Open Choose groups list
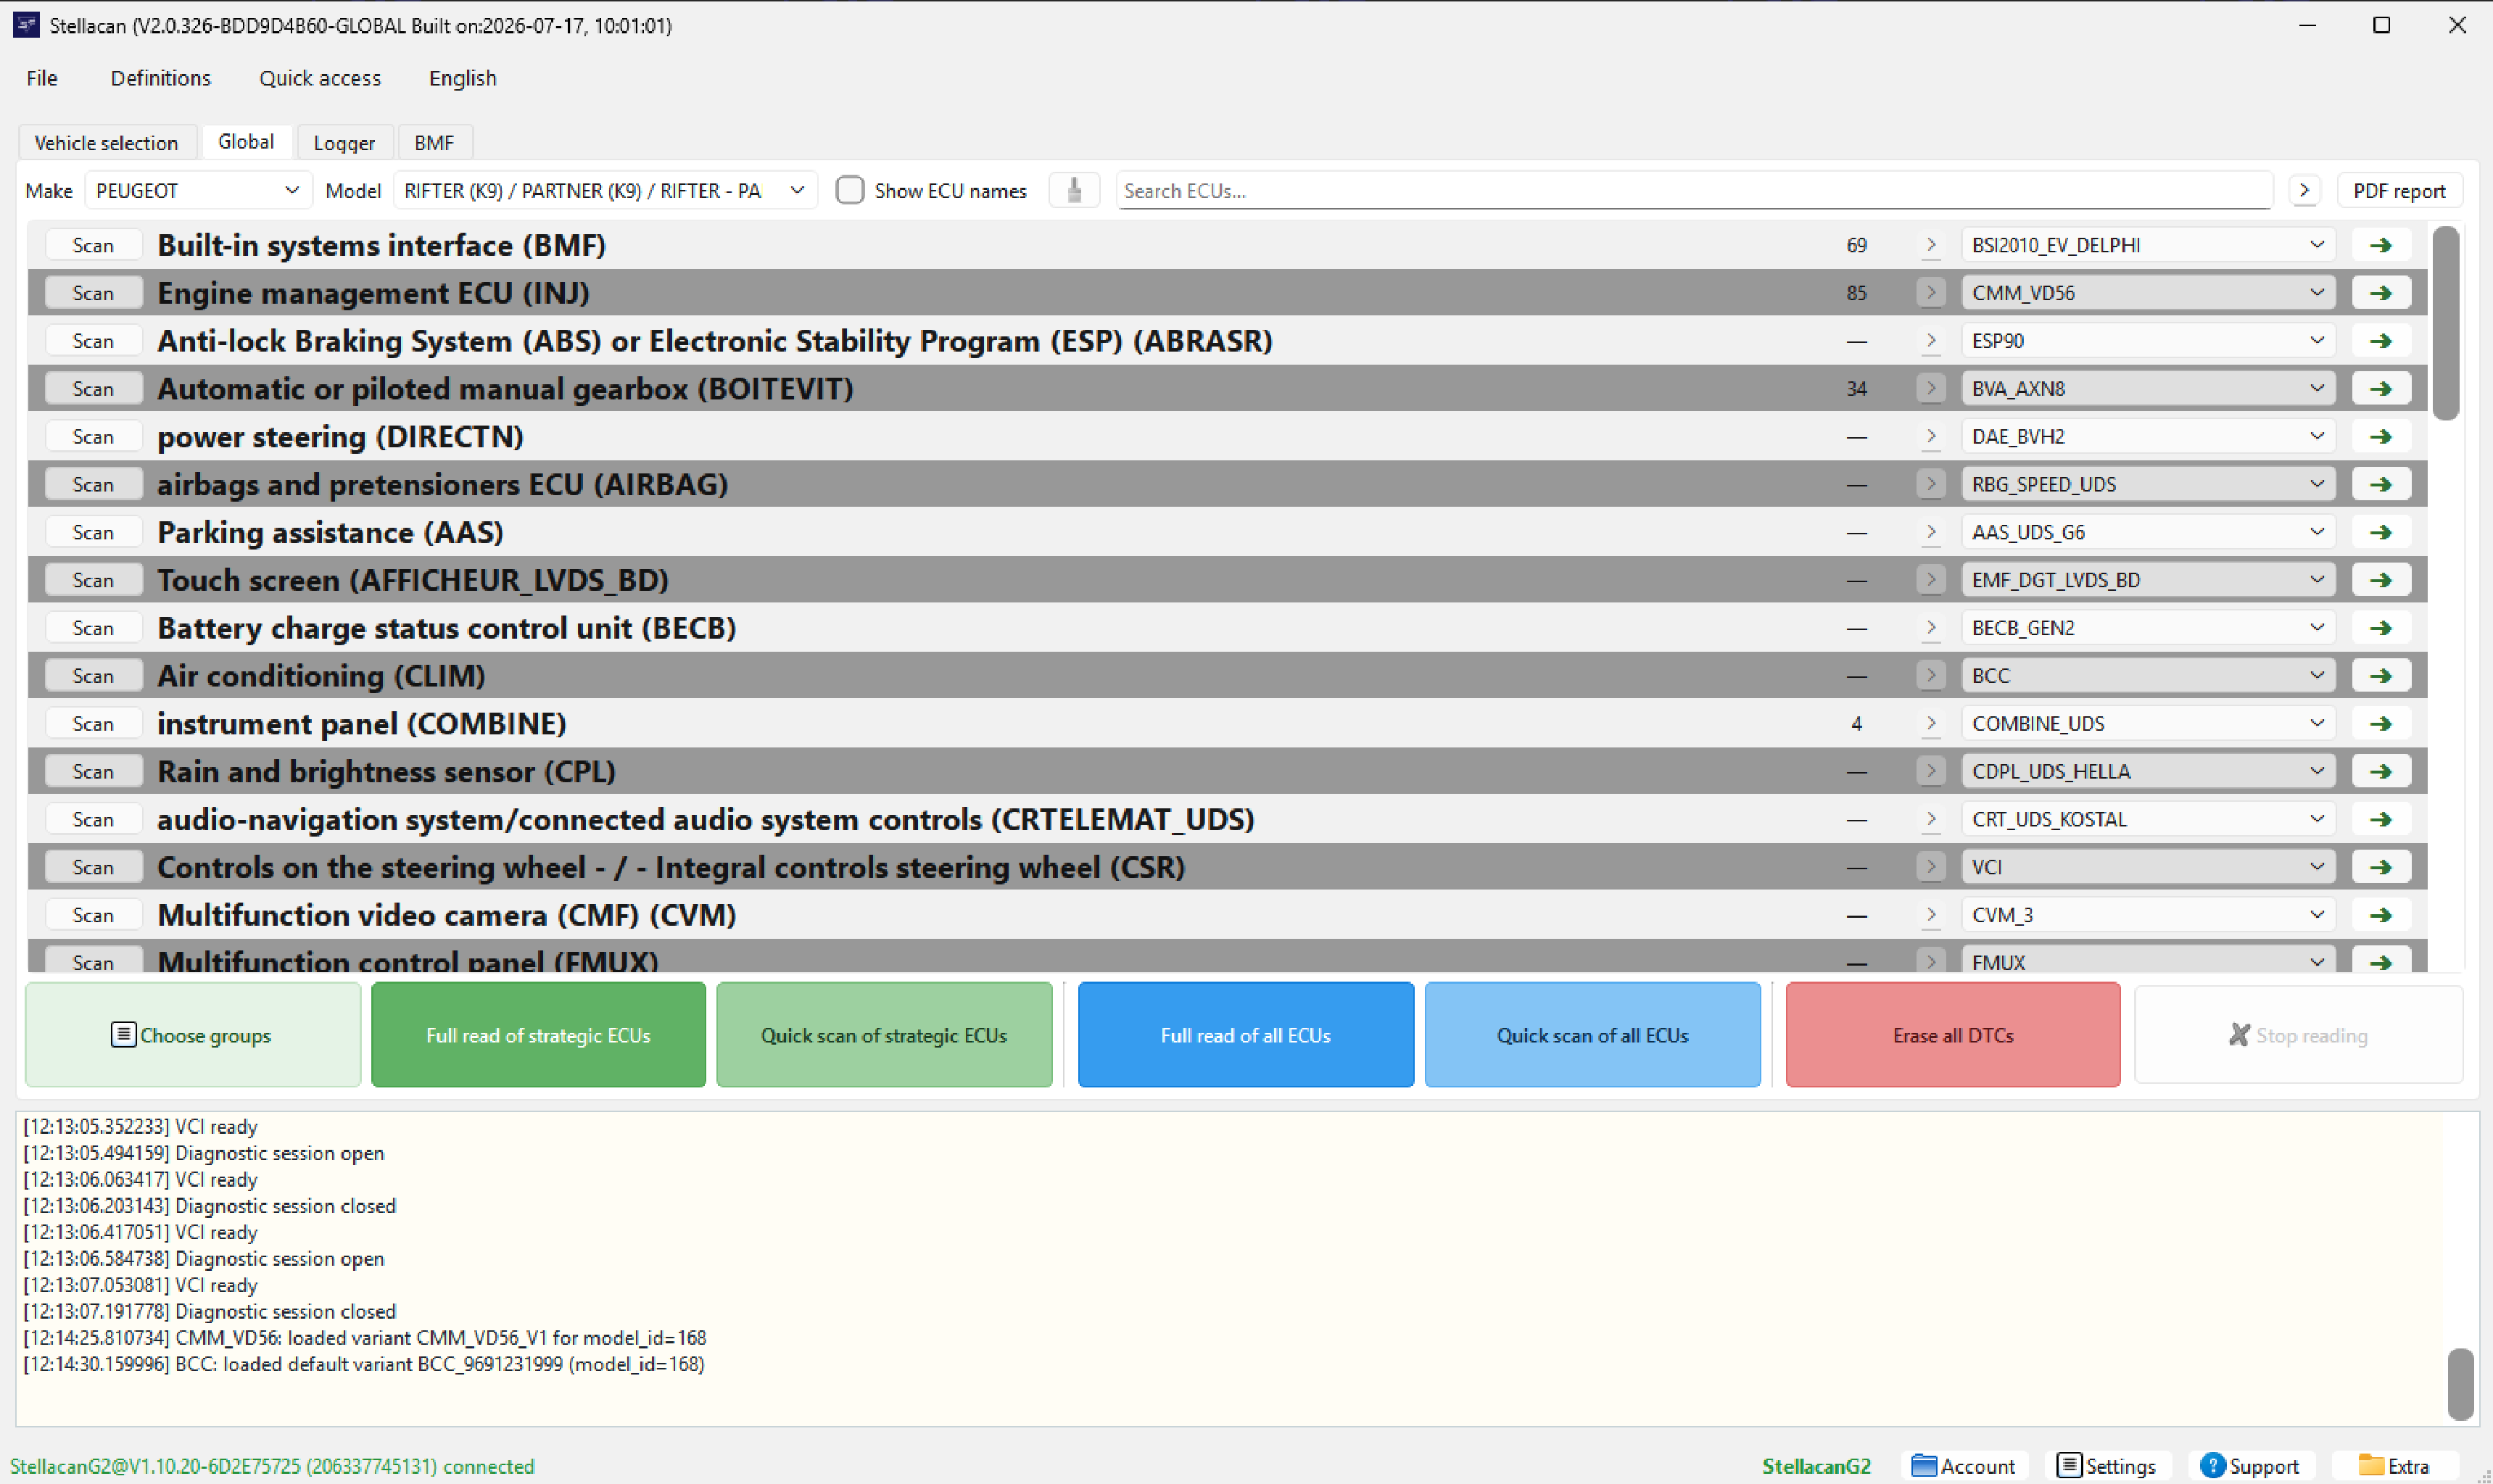This screenshot has width=2493, height=1484. pyautogui.click(x=192, y=1035)
